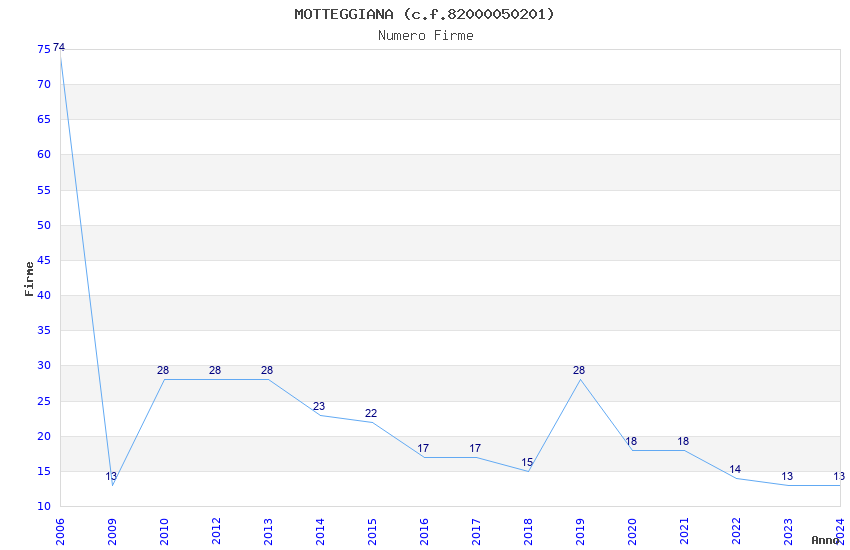
Task: Click the horizontal axis title "Anno"
Action: pyautogui.click(x=825, y=540)
